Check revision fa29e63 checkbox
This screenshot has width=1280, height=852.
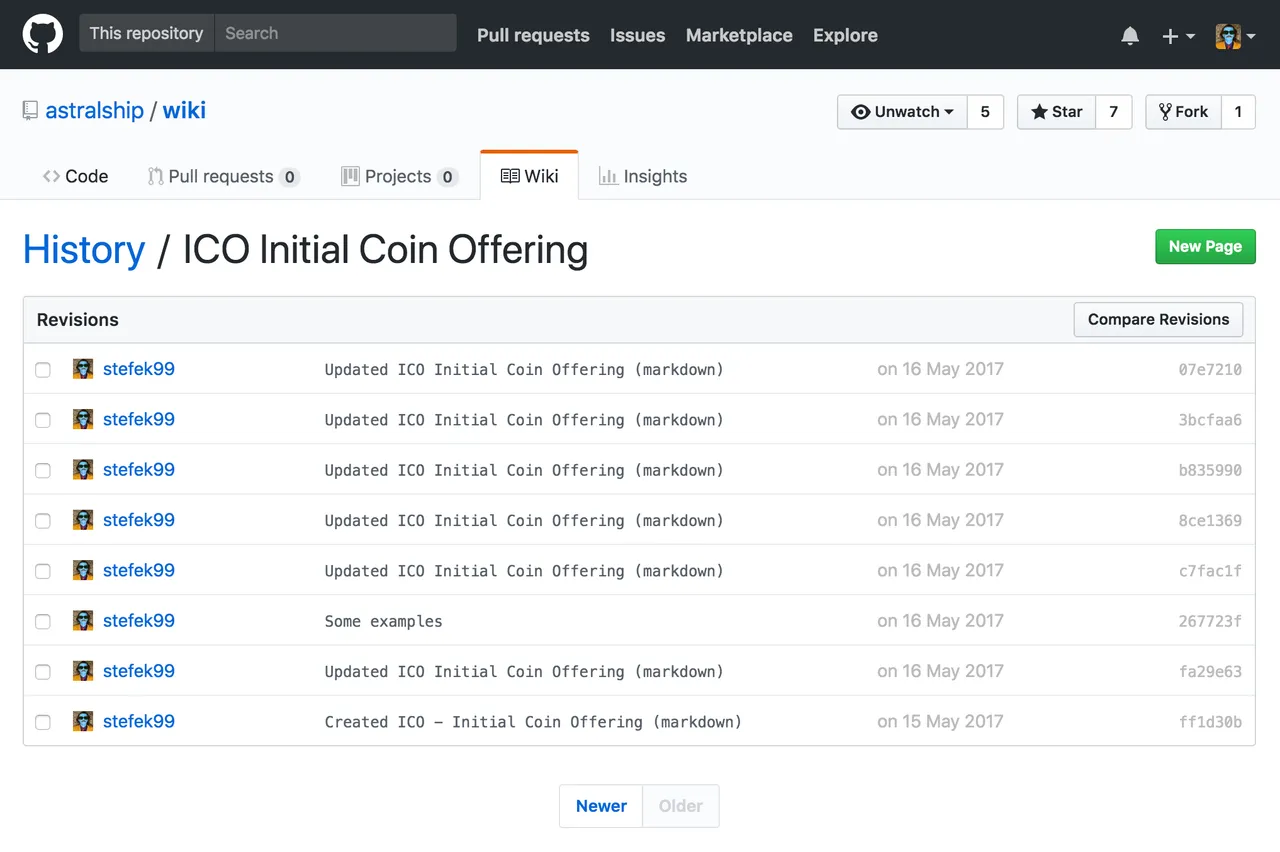[43, 672]
